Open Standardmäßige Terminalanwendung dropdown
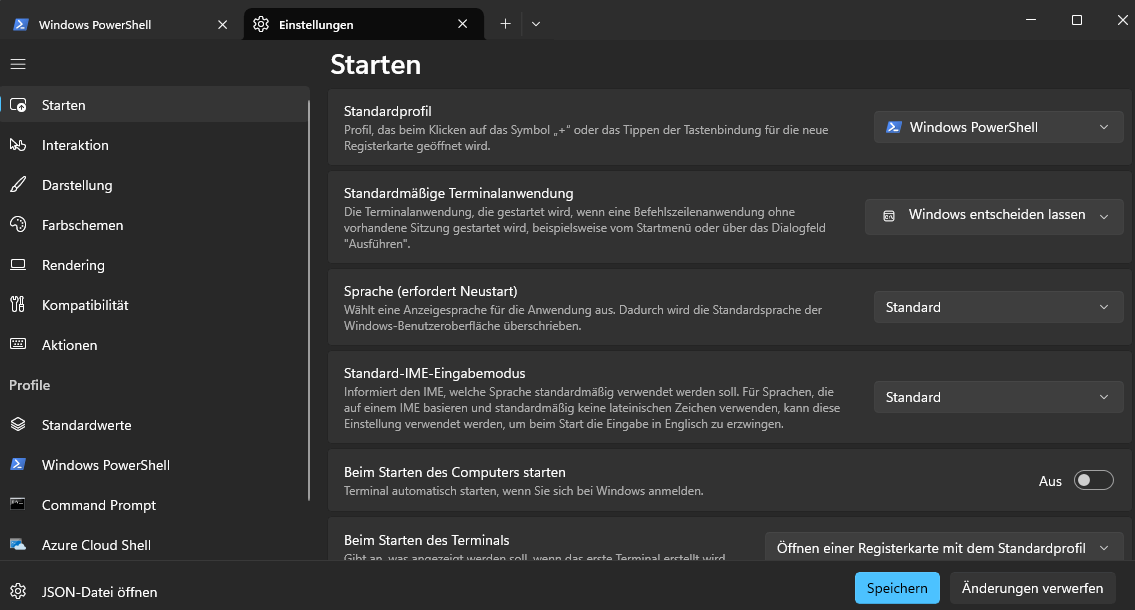 pyautogui.click(x=994, y=215)
